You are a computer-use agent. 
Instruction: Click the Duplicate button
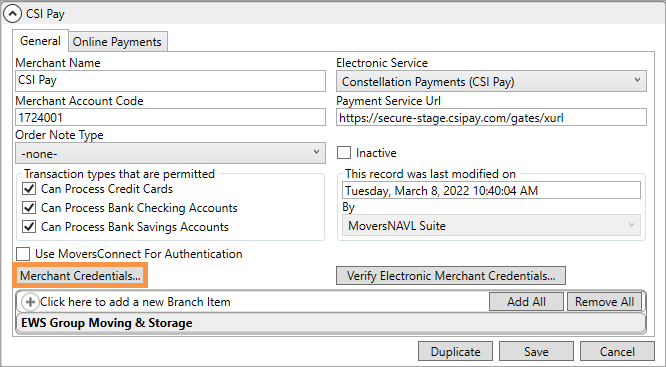click(x=455, y=352)
